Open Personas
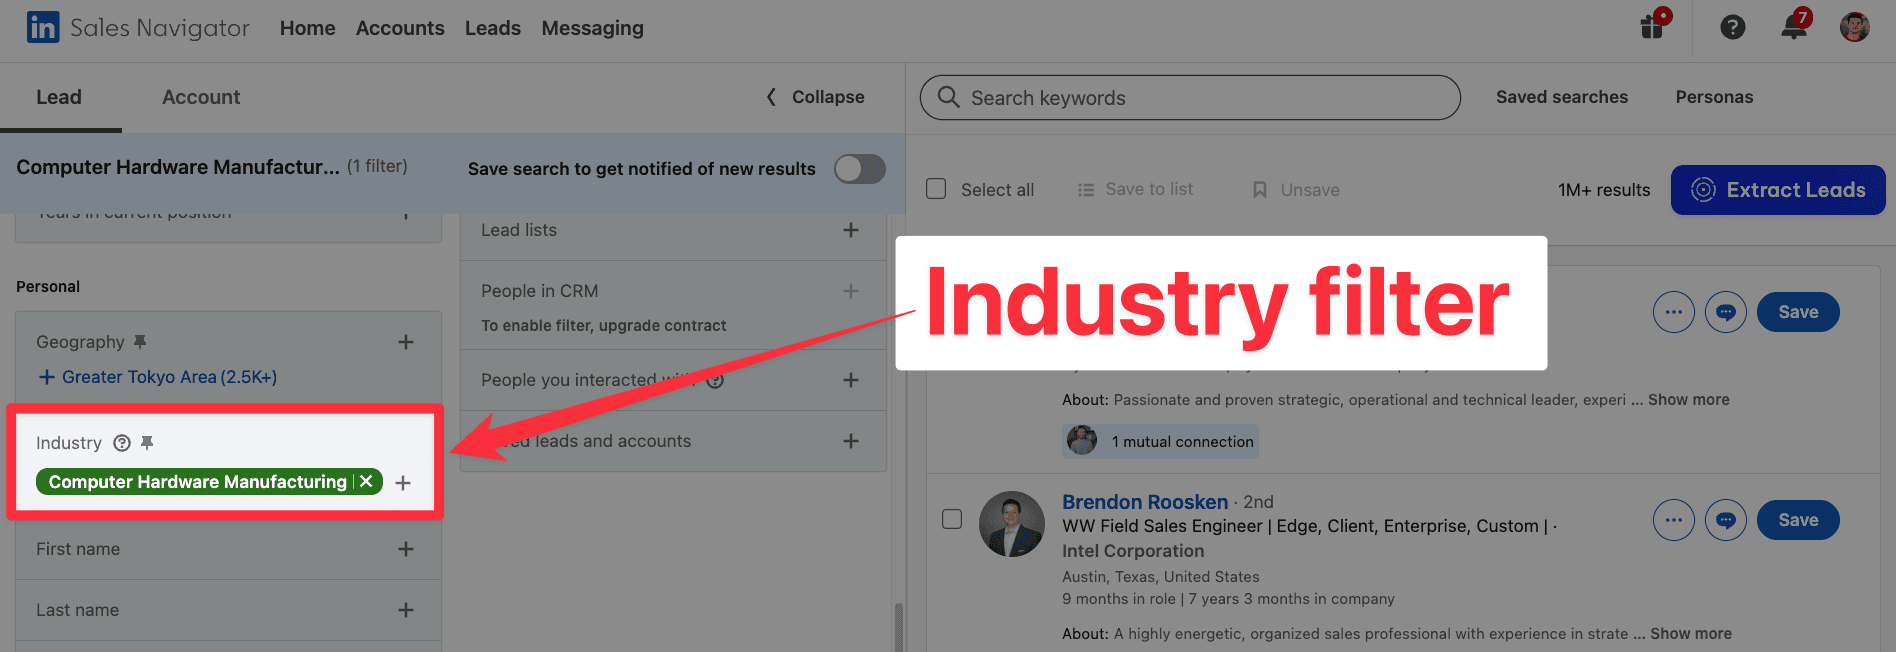The image size is (1896, 652). click(x=1715, y=97)
